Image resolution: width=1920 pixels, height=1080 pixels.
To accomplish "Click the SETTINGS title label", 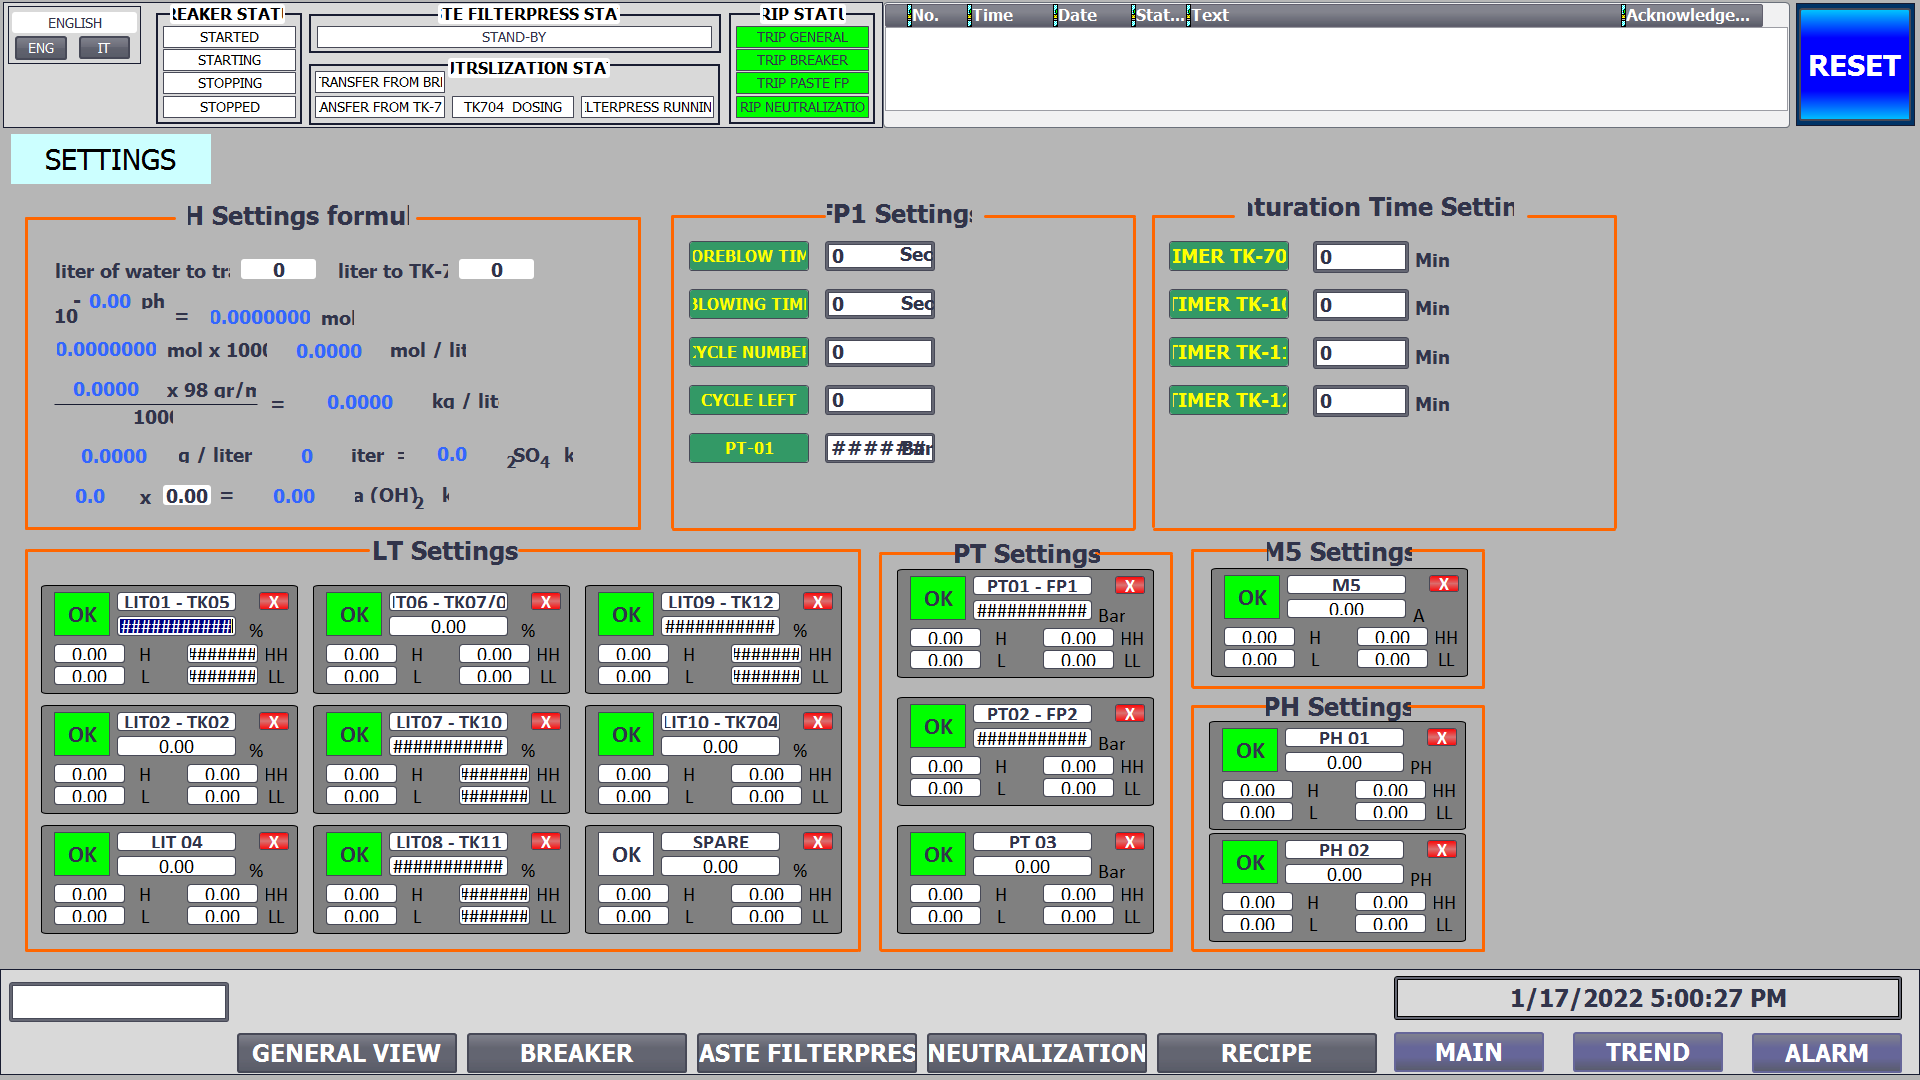I will [x=111, y=160].
